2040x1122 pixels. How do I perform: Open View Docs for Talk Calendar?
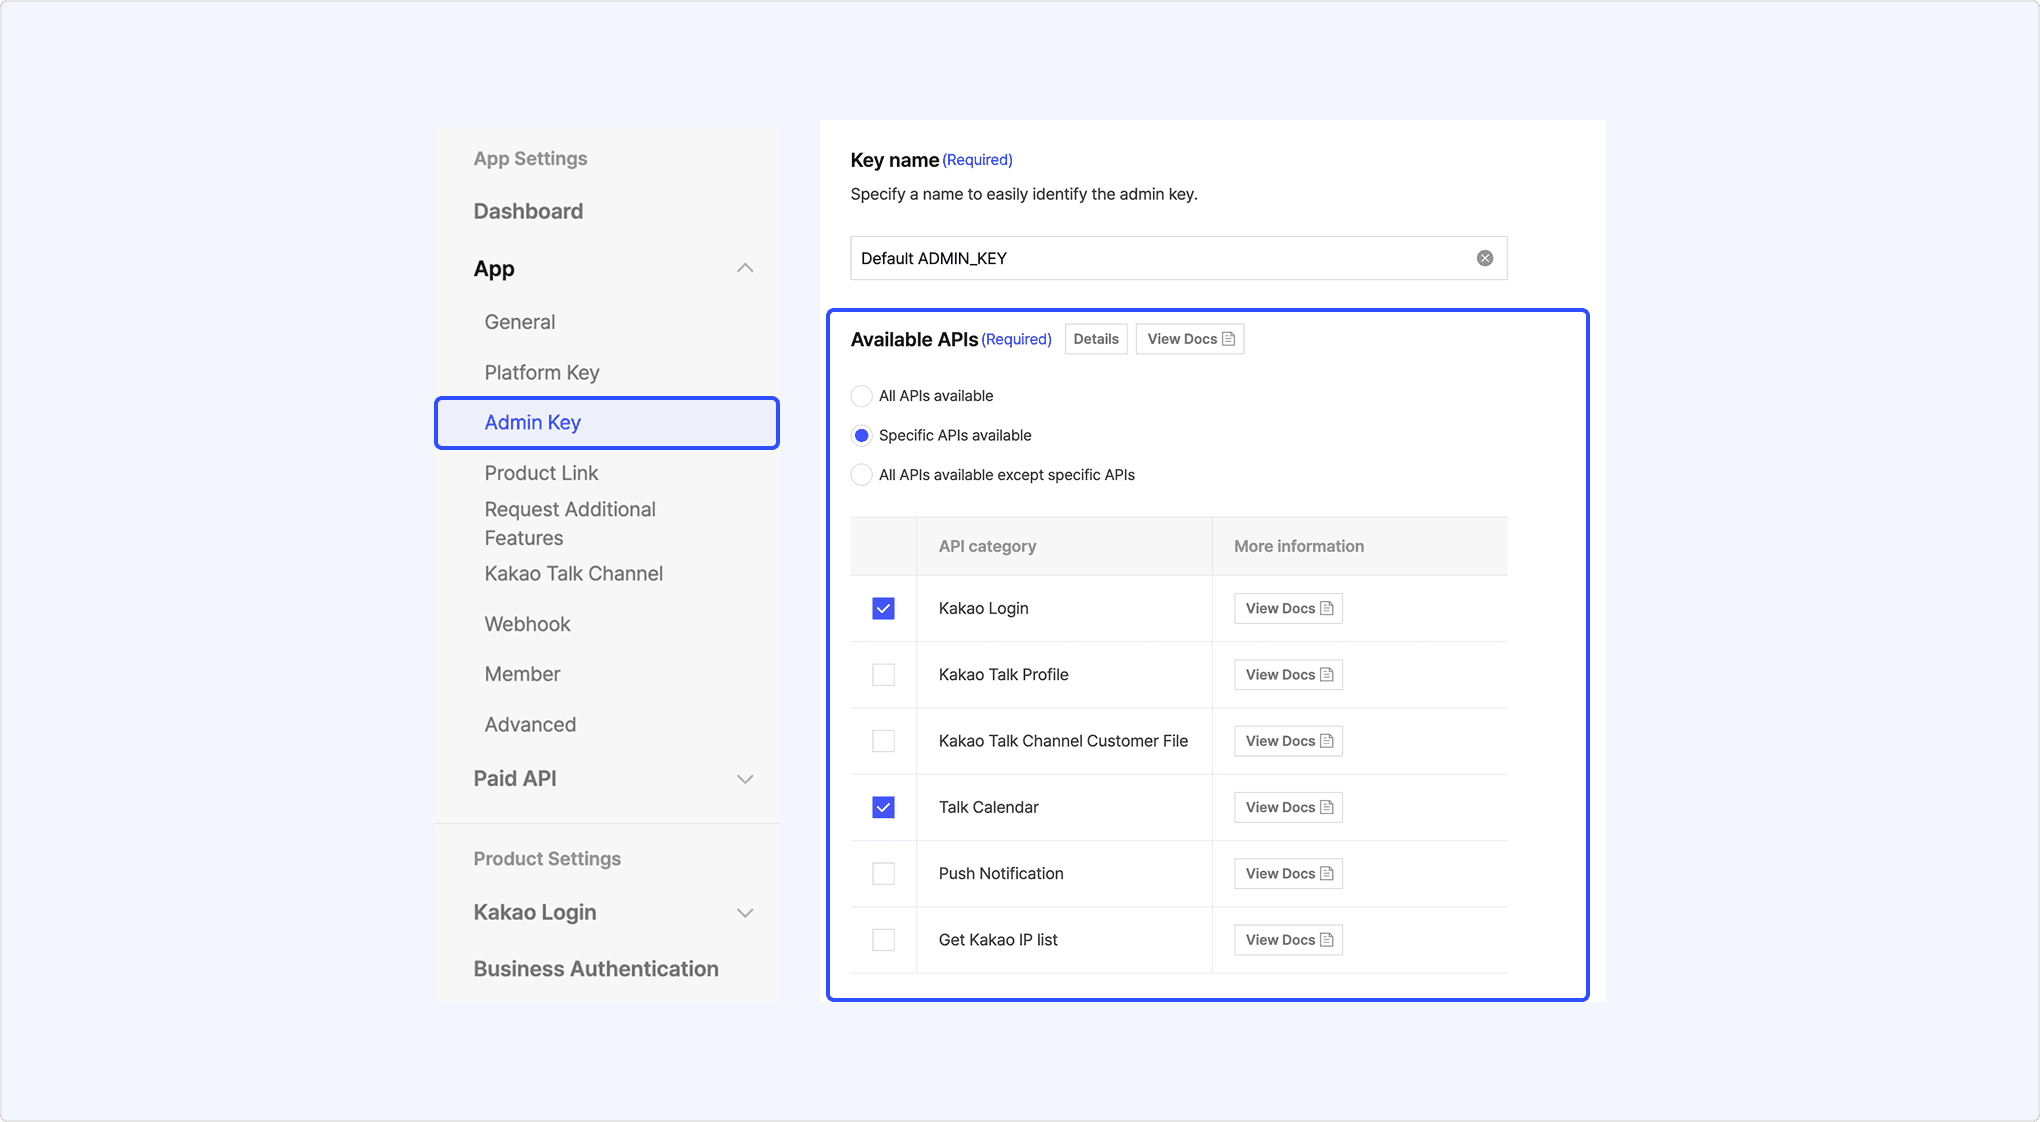[1288, 807]
